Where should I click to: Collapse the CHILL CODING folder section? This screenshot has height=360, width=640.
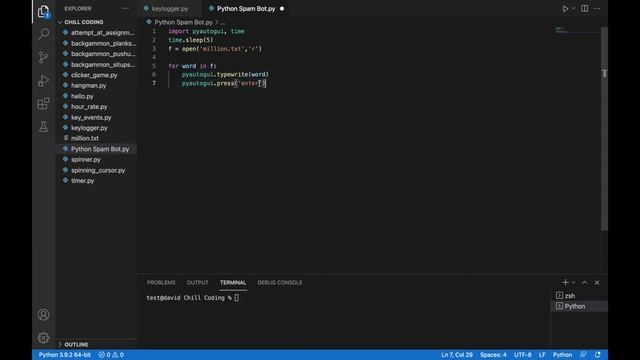pyautogui.click(x=84, y=22)
